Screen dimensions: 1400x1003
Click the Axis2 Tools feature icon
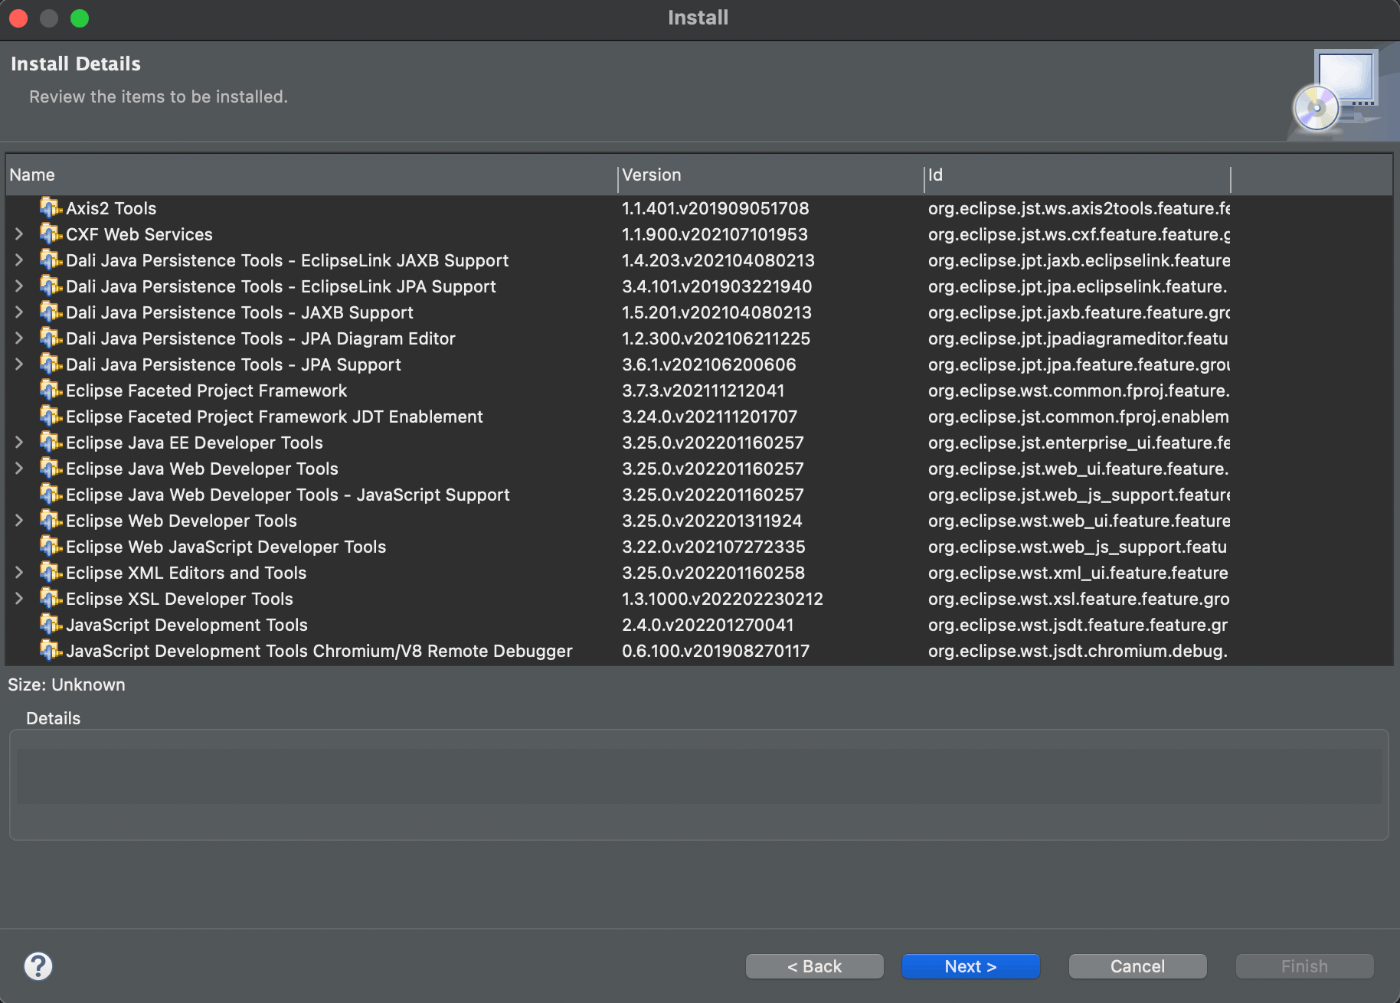50,207
